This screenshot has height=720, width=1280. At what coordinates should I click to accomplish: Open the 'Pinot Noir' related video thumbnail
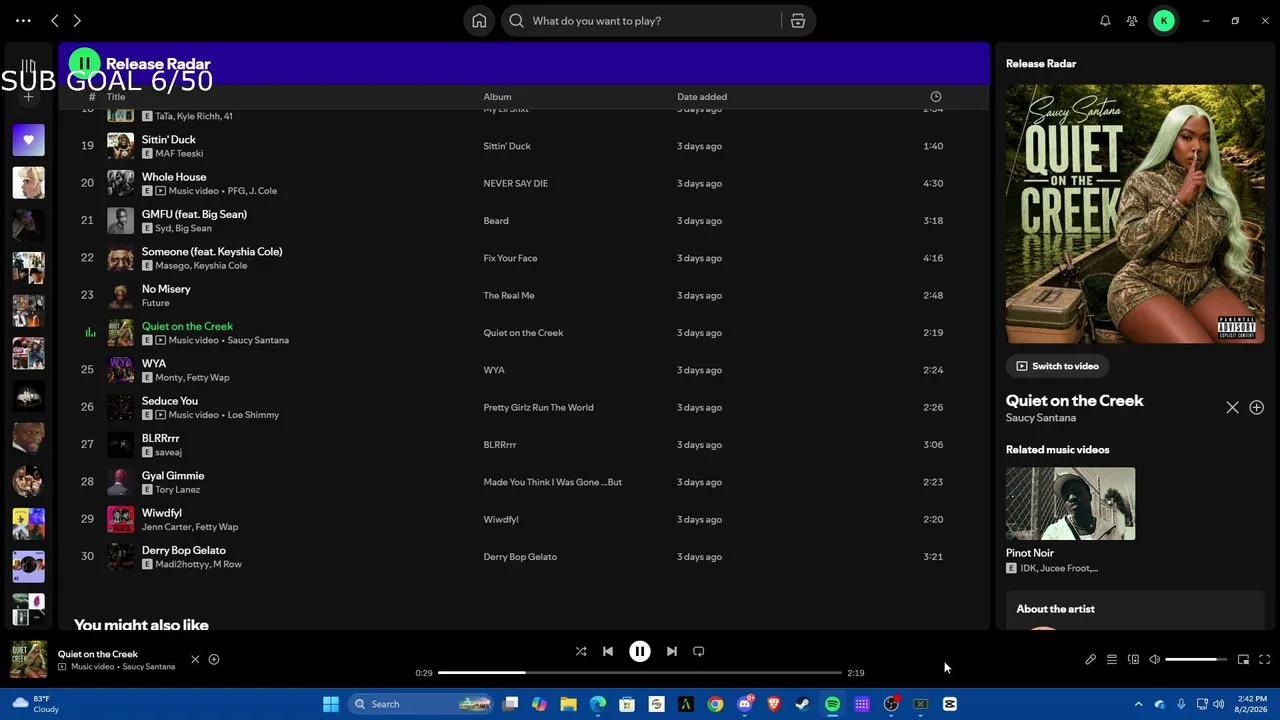pyautogui.click(x=1070, y=504)
